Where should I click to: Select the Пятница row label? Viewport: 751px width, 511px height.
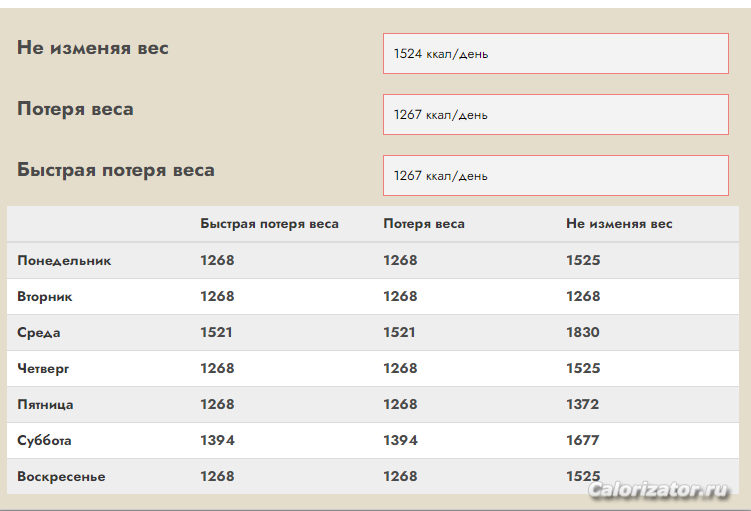(x=45, y=404)
